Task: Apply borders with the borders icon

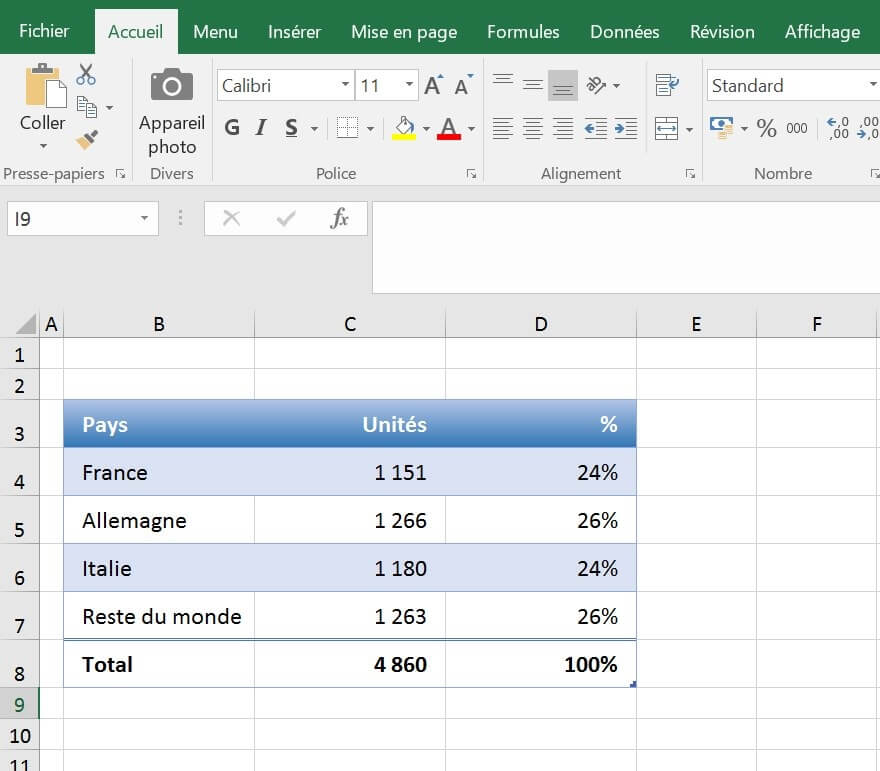Action: coord(347,128)
